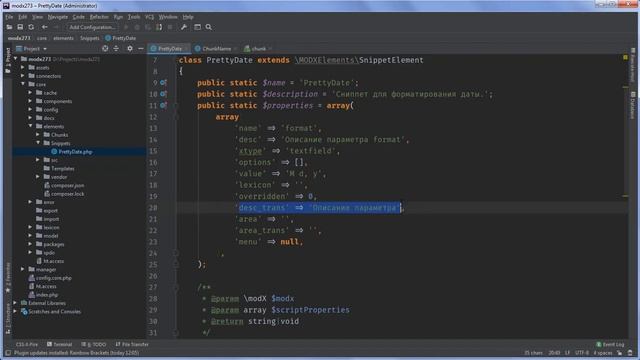This screenshot has height=360, width=640.
Task: Toggle the fold marker on line 27
Action: (x=176, y=287)
